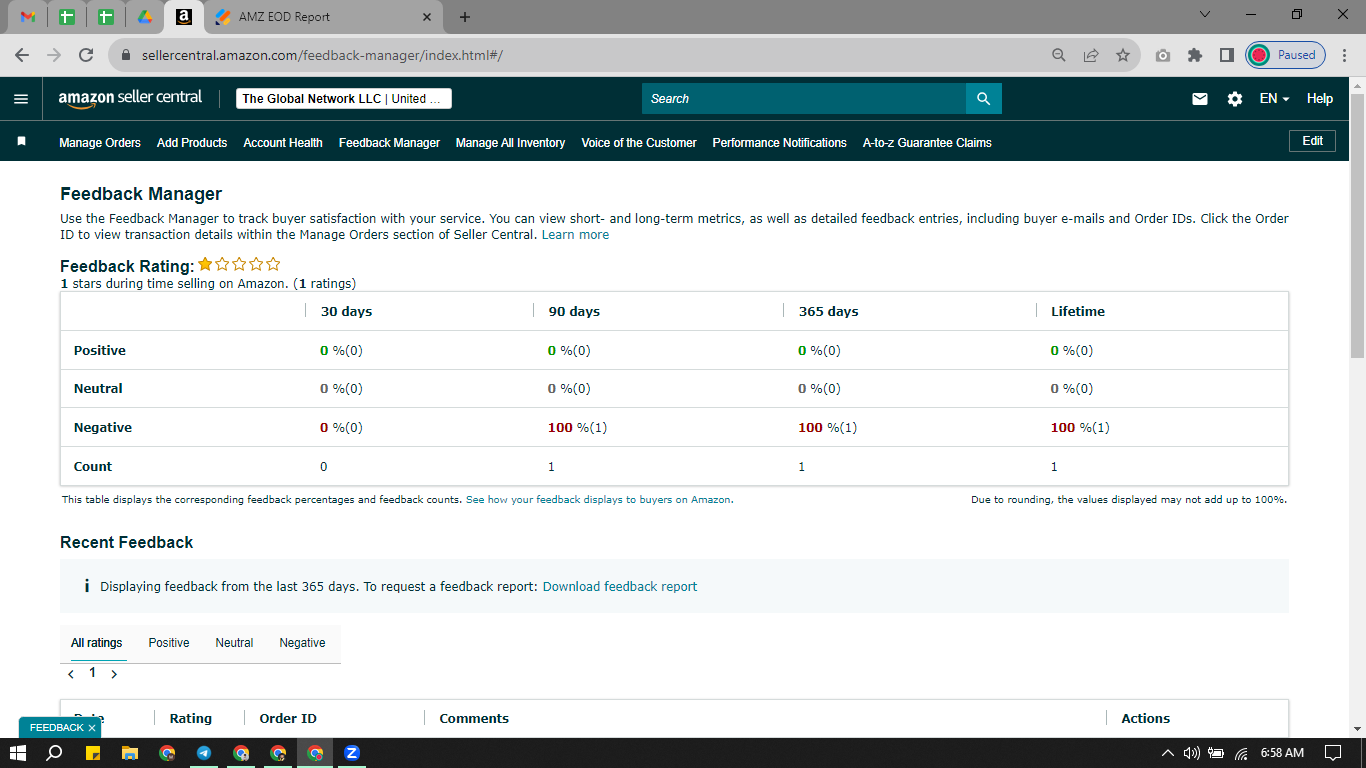The width and height of the screenshot is (1366, 768).
Task: Share this page from the address bar
Action: click(1091, 55)
